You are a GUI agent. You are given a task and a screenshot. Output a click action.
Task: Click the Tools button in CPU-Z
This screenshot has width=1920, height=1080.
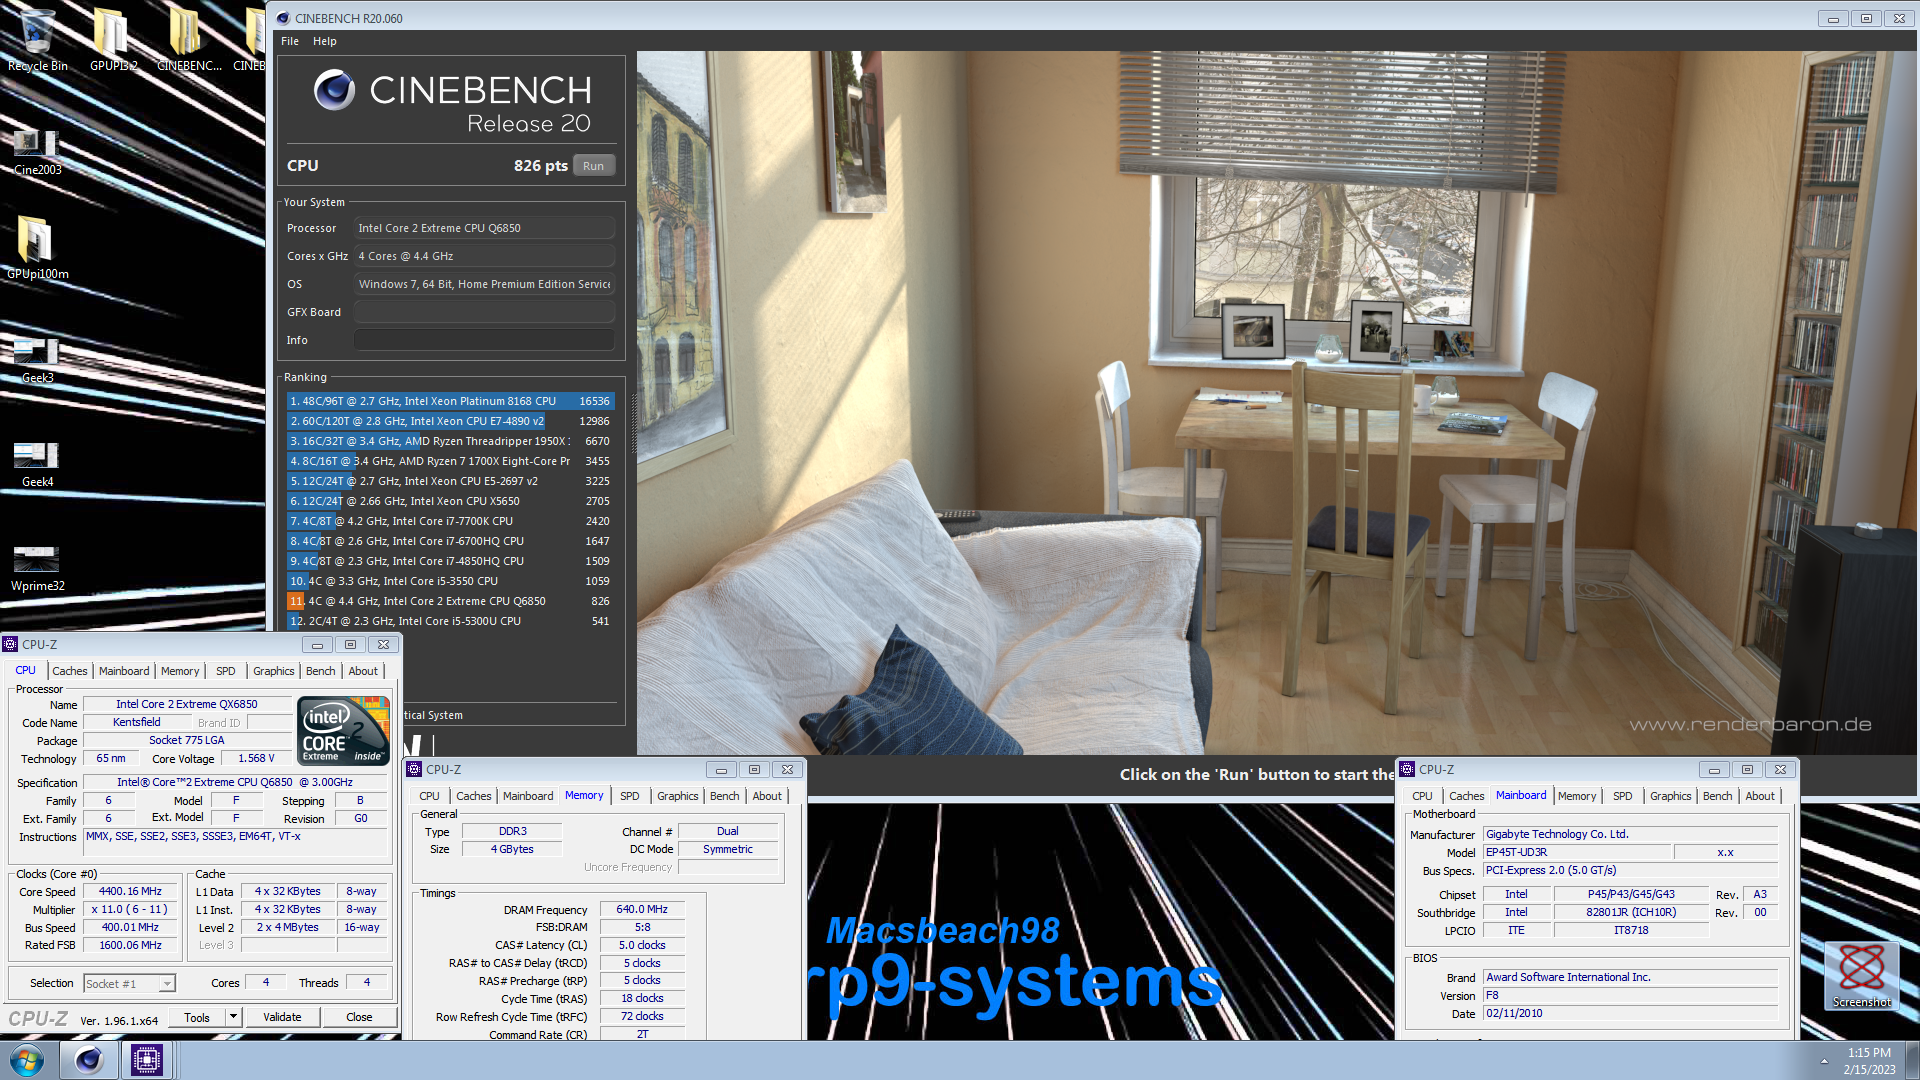(197, 1017)
